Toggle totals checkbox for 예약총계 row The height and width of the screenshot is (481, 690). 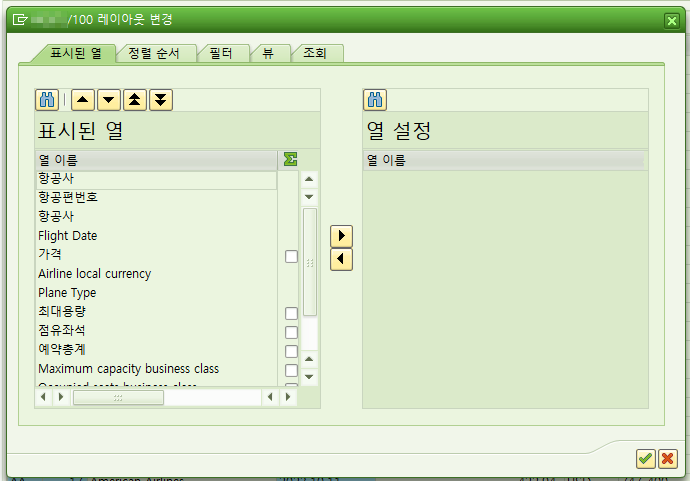291,351
